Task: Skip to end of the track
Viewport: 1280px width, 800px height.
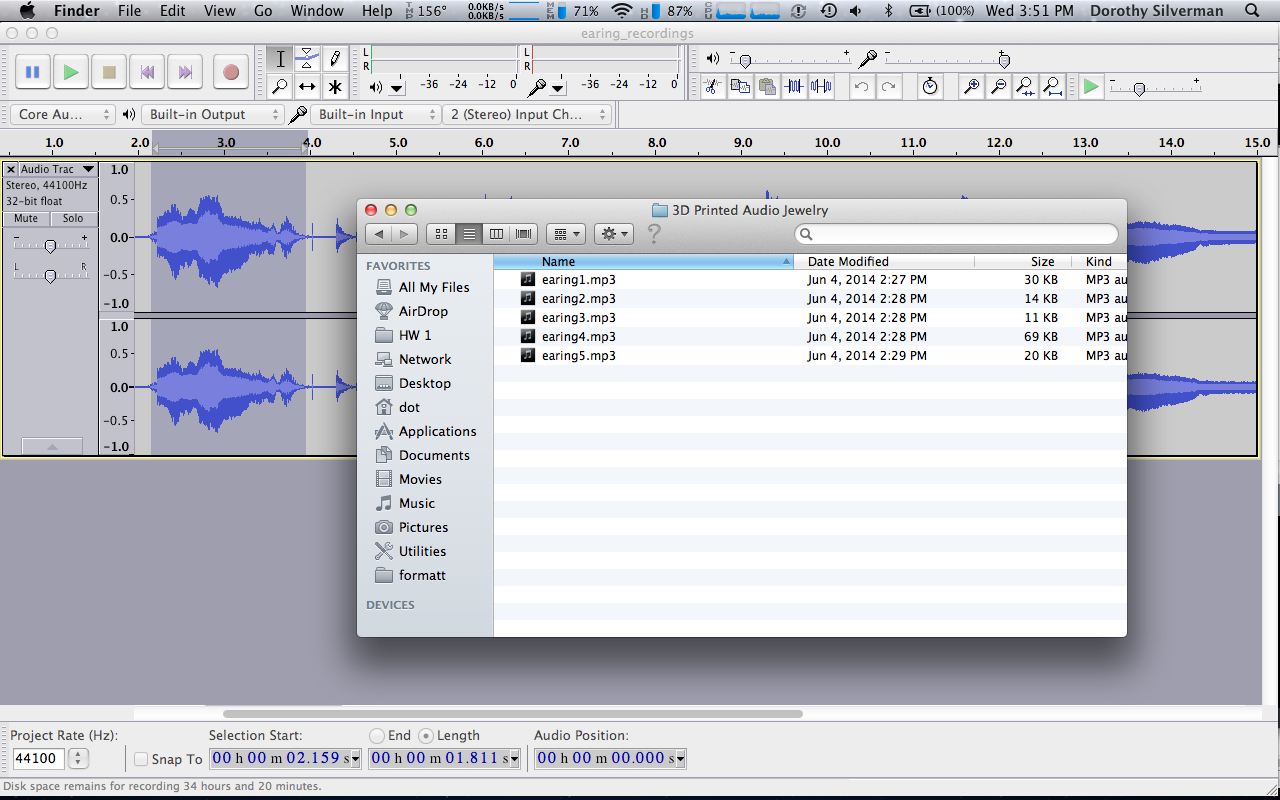Action: (185, 72)
